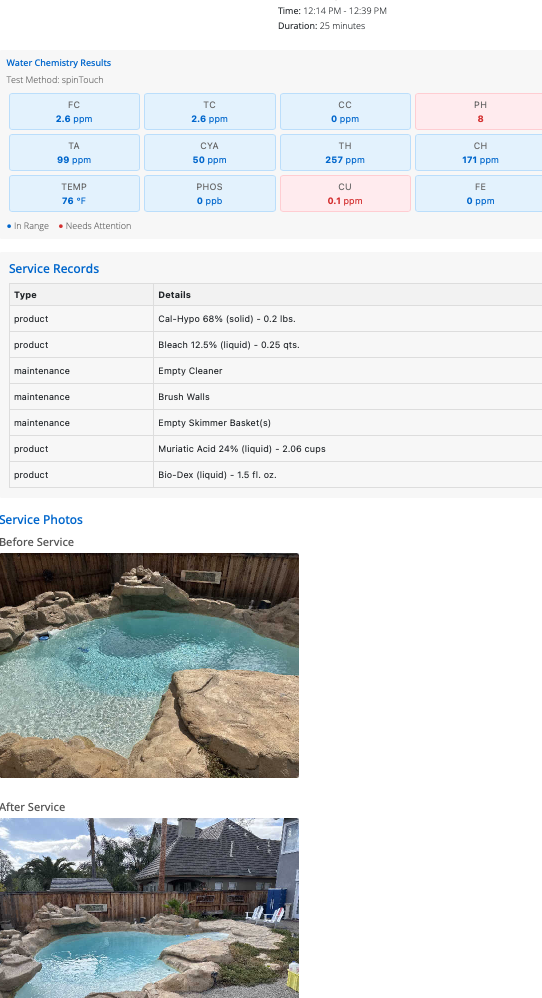Click the product type cell for Cal-Hypo
Viewport: 542px width, 998px height.
point(81,319)
